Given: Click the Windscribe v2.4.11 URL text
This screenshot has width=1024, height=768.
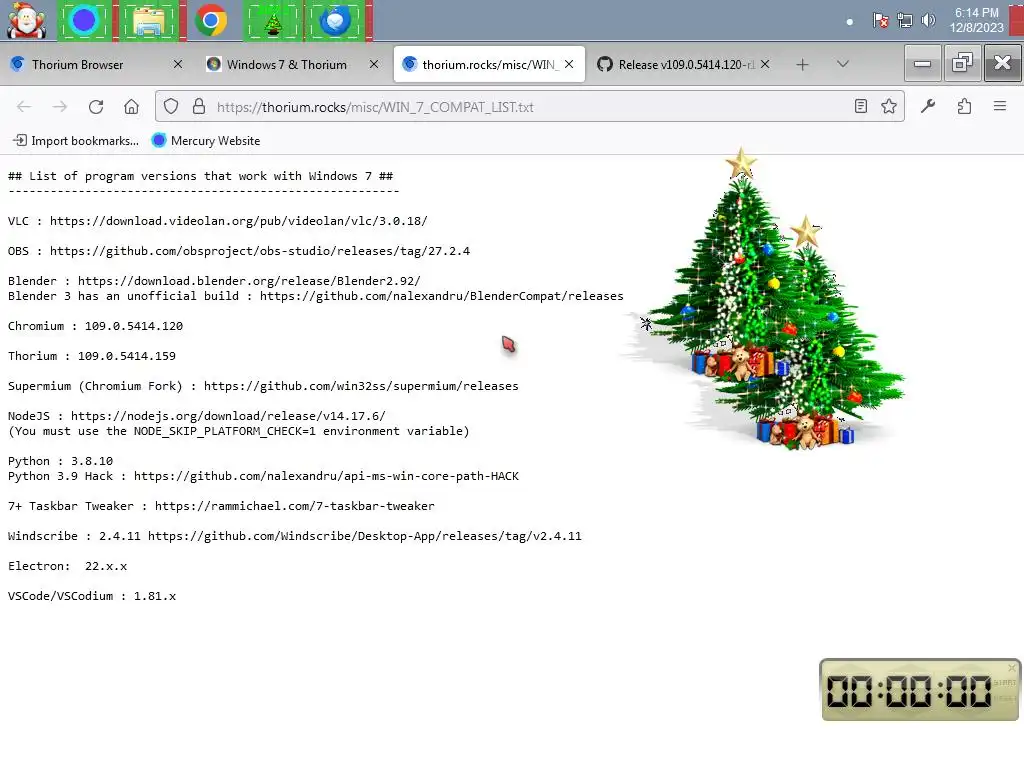Looking at the screenshot, I should tap(364, 536).
